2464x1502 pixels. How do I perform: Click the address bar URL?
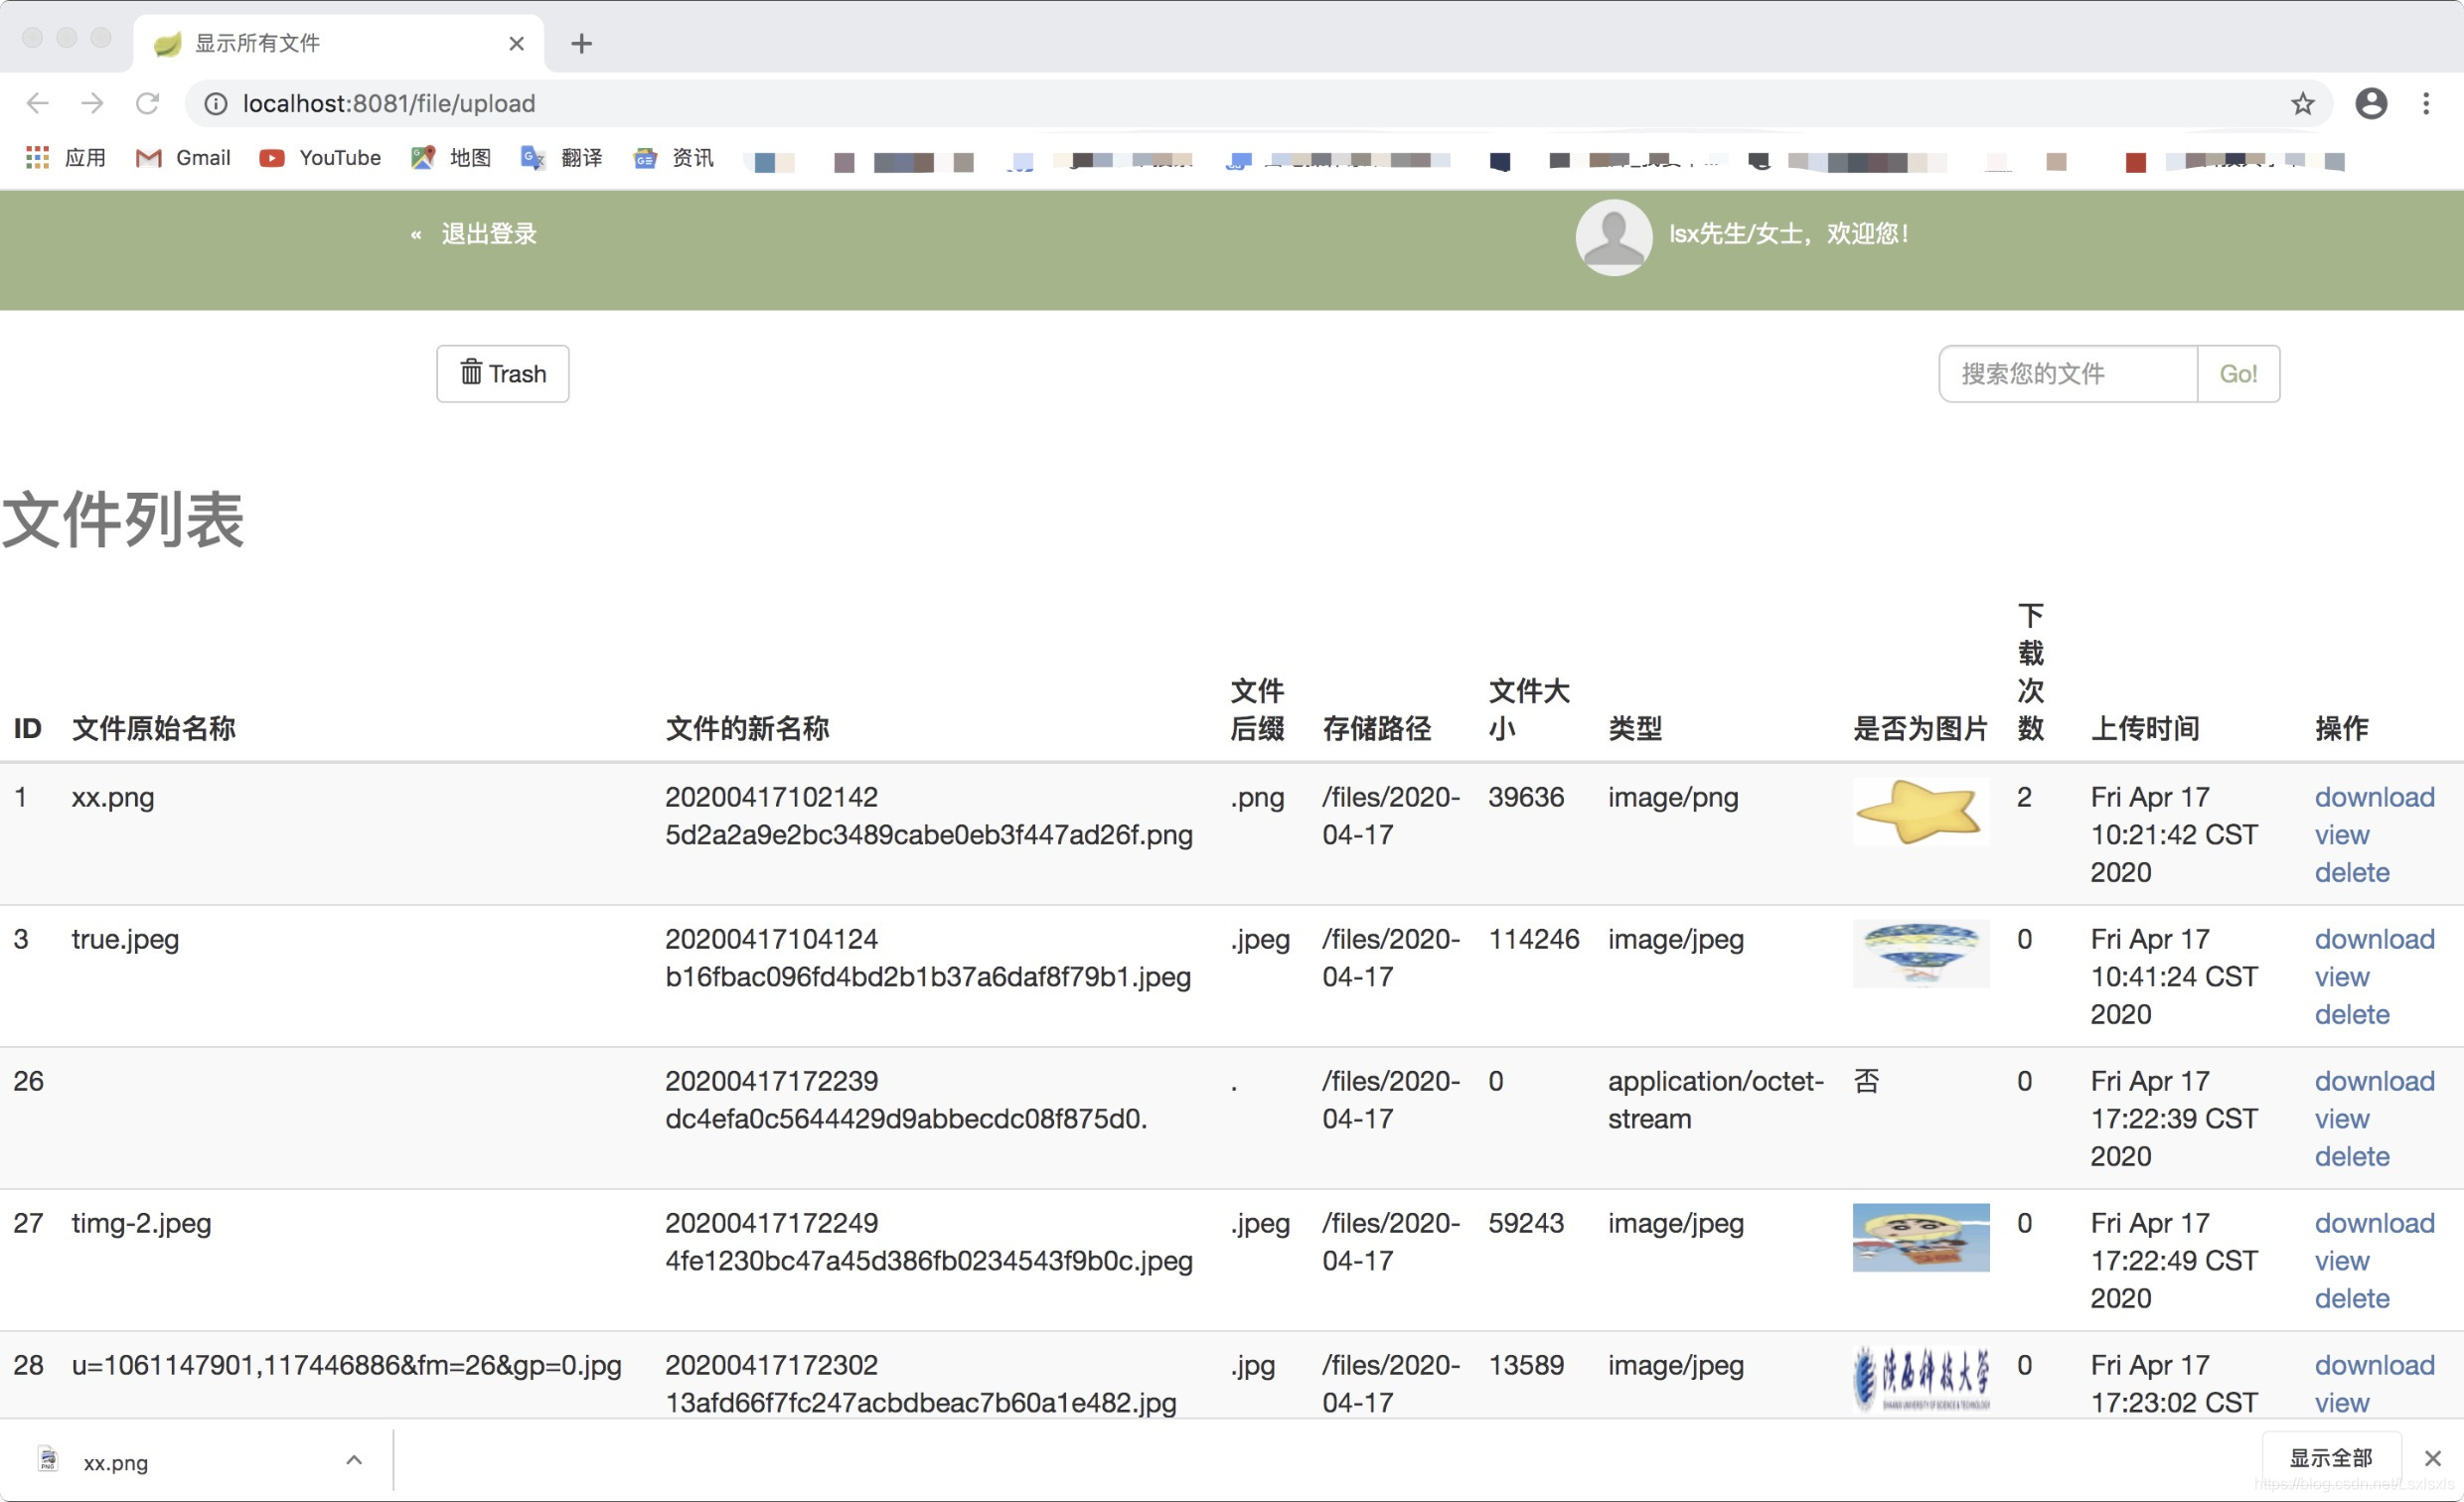click(389, 103)
